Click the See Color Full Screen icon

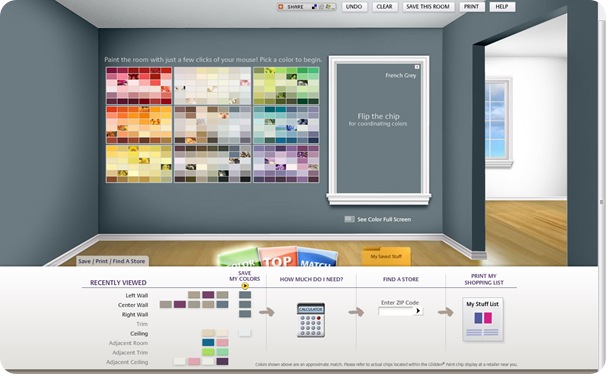[x=349, y=219]
